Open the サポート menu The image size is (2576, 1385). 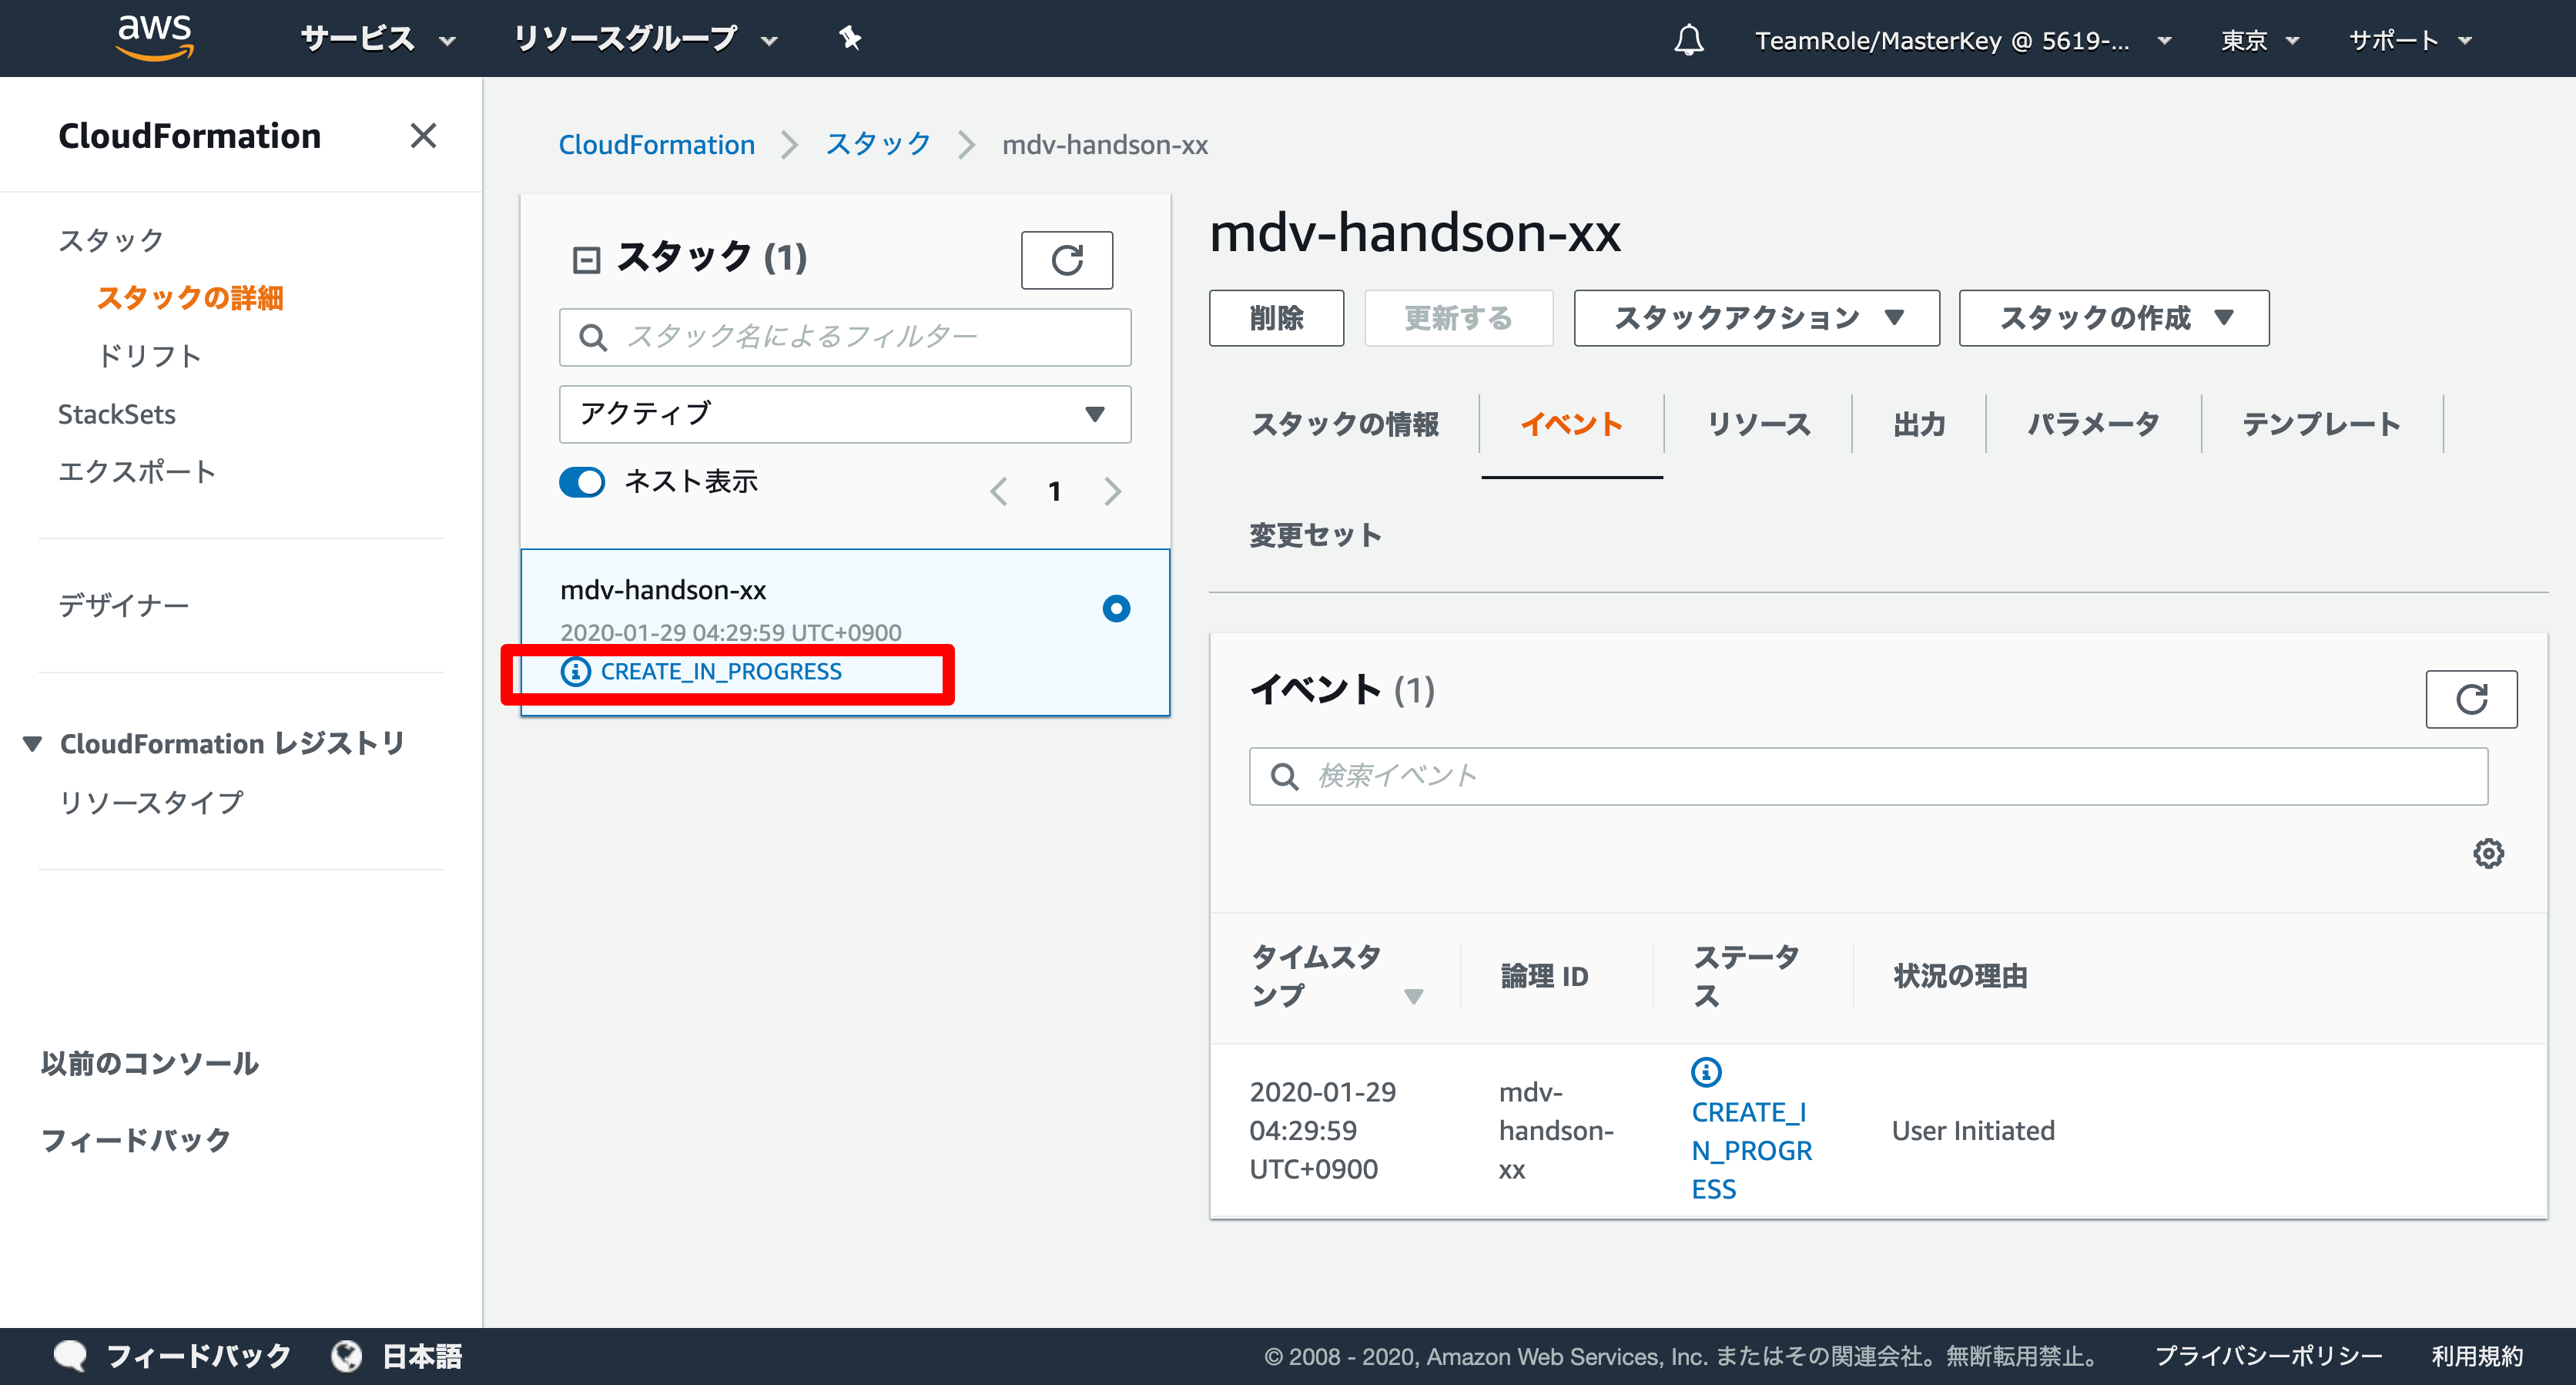(x=2410, y=40)
